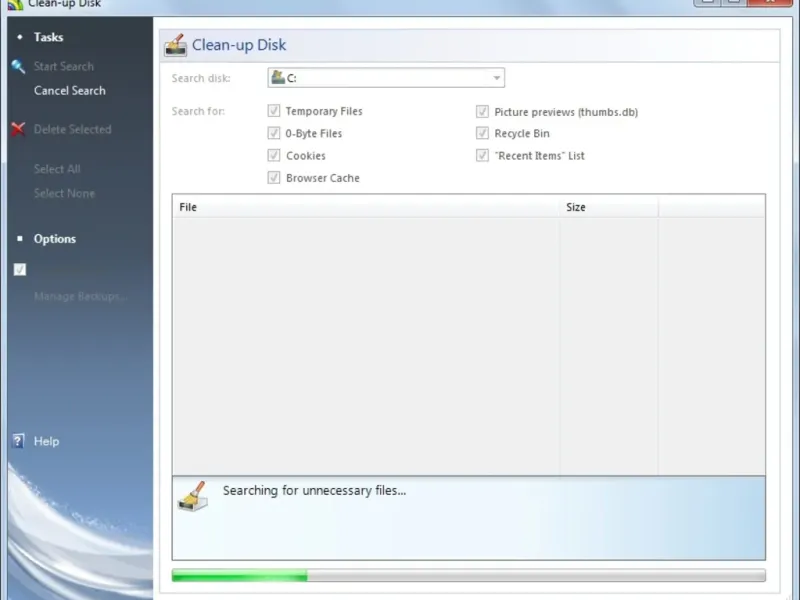Toggle the Recycle Bin checkbox
800x600 pixels.
482,133
